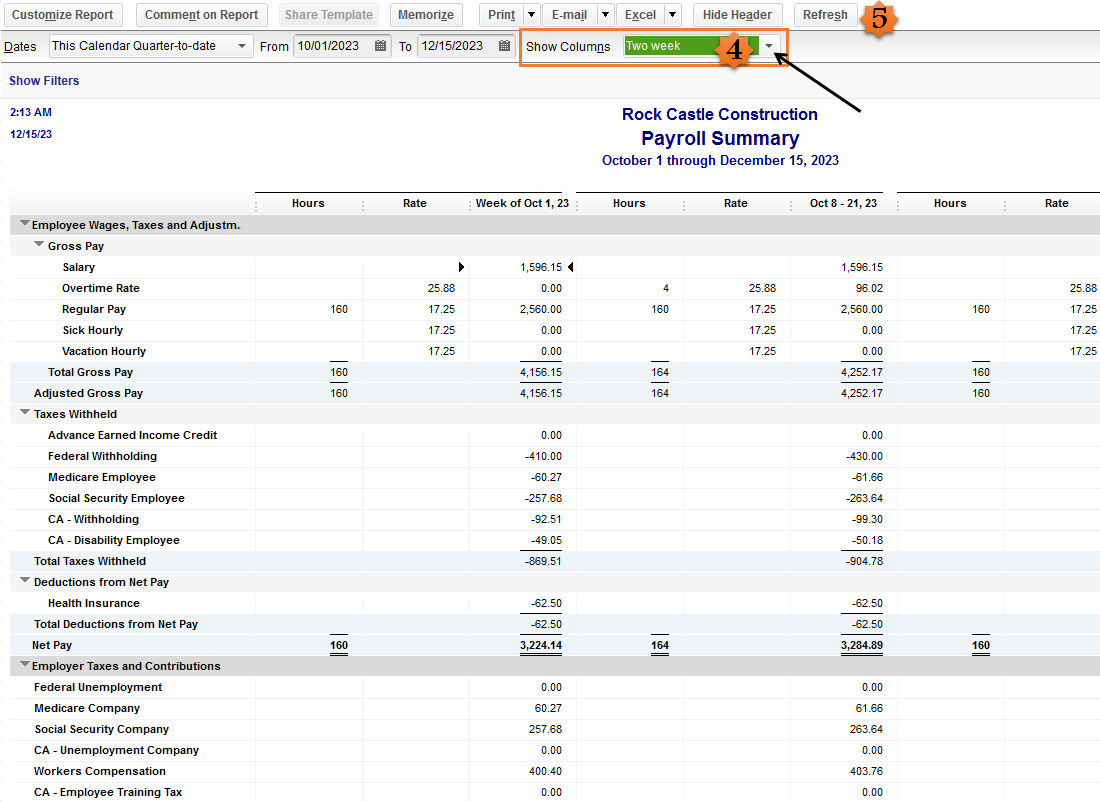This screenshot has height=802, width=1100.
Task: Click Workers Compensation value 400.40
Action: 545,772
